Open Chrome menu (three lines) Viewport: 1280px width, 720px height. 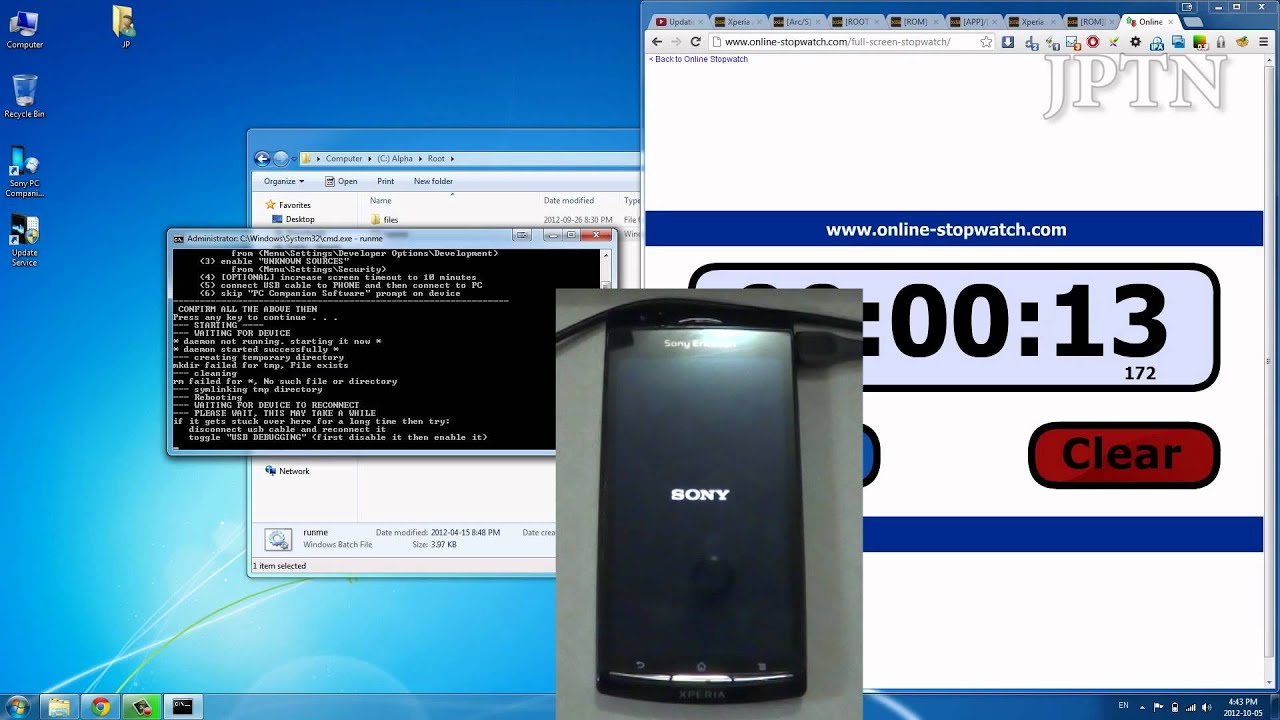click(x=1265, y=42)
